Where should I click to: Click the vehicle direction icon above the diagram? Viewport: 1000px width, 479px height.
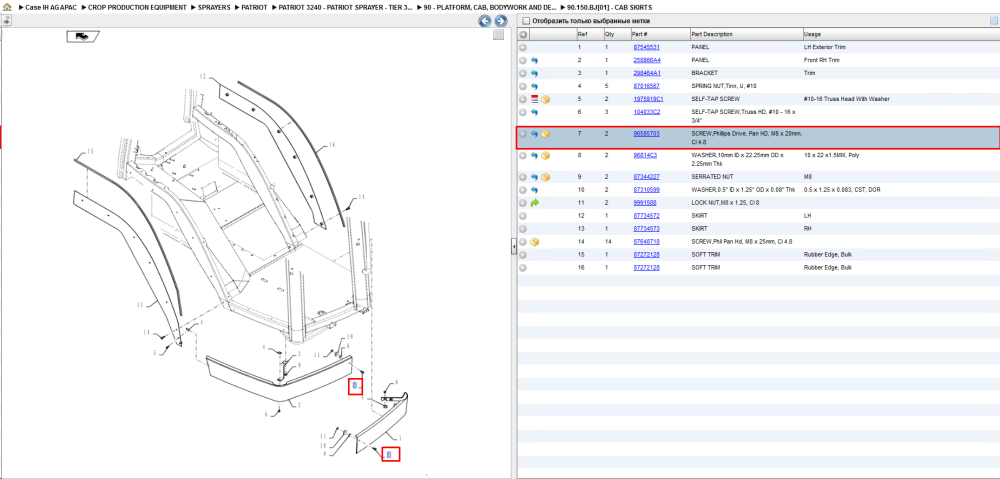pos(82,36)
